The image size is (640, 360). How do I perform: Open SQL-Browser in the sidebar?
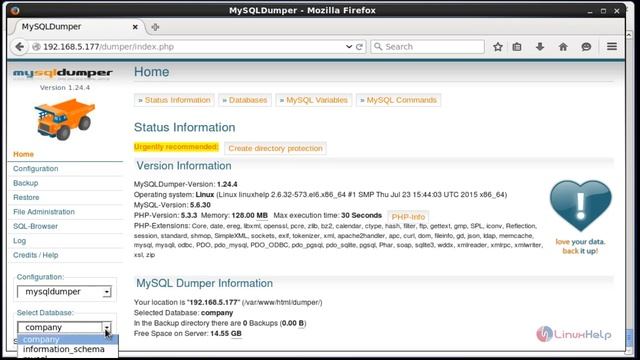[35, 226]
